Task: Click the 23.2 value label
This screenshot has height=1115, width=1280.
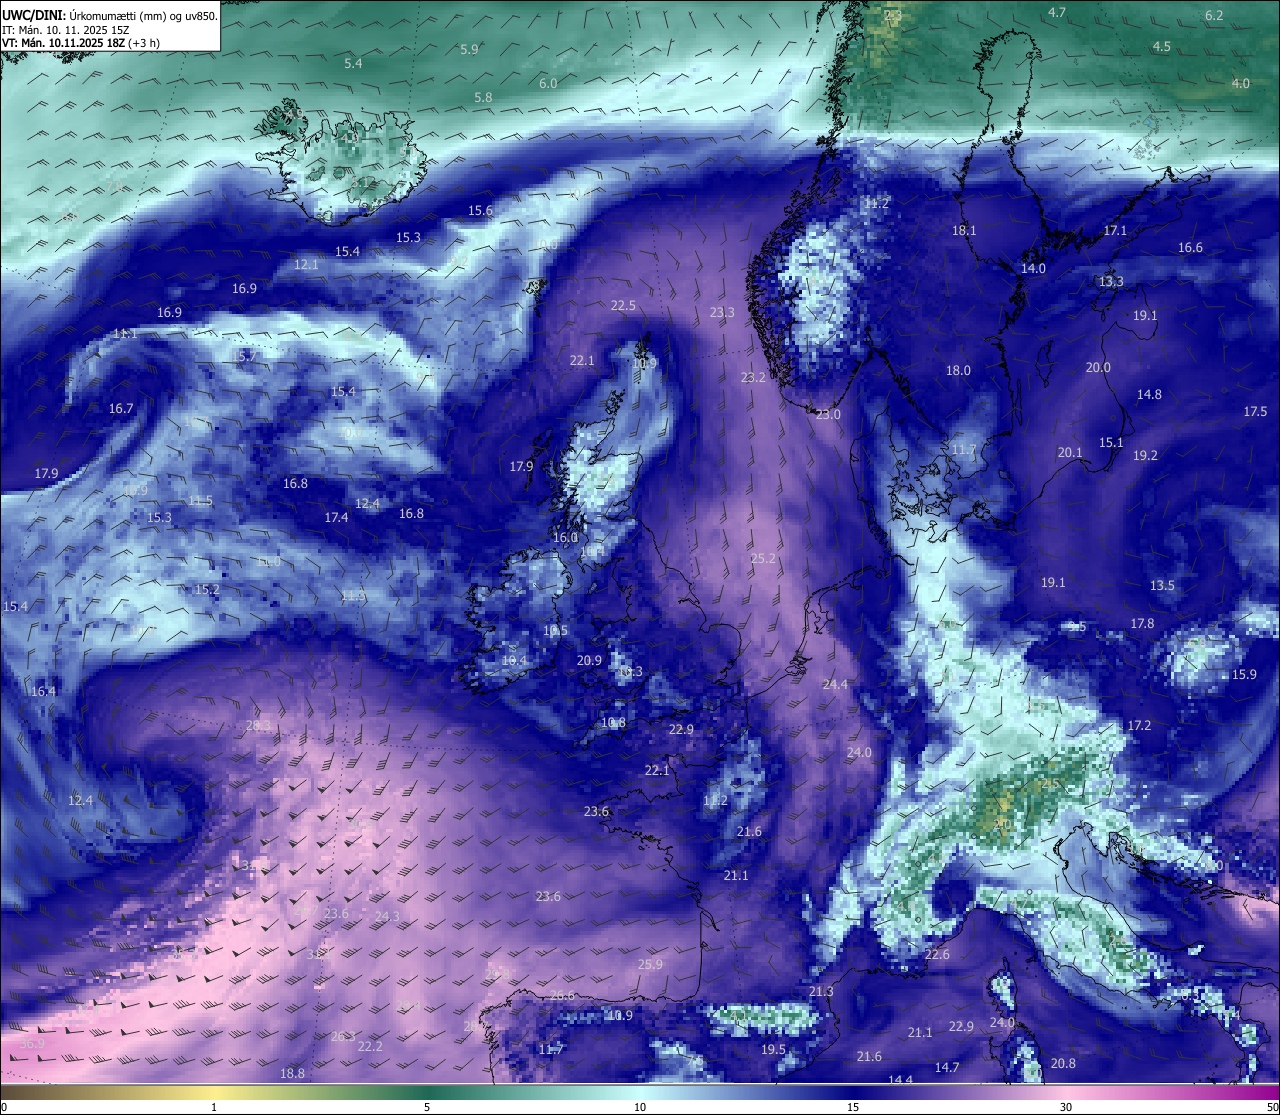Action: (753, 377)
